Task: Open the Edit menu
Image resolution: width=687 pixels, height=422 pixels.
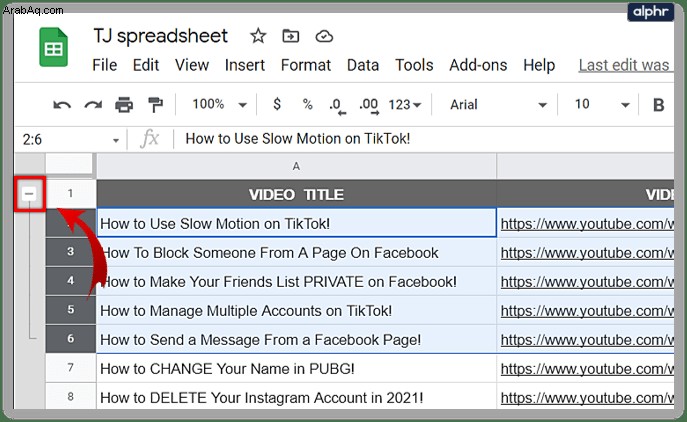Action: (145, 65)
